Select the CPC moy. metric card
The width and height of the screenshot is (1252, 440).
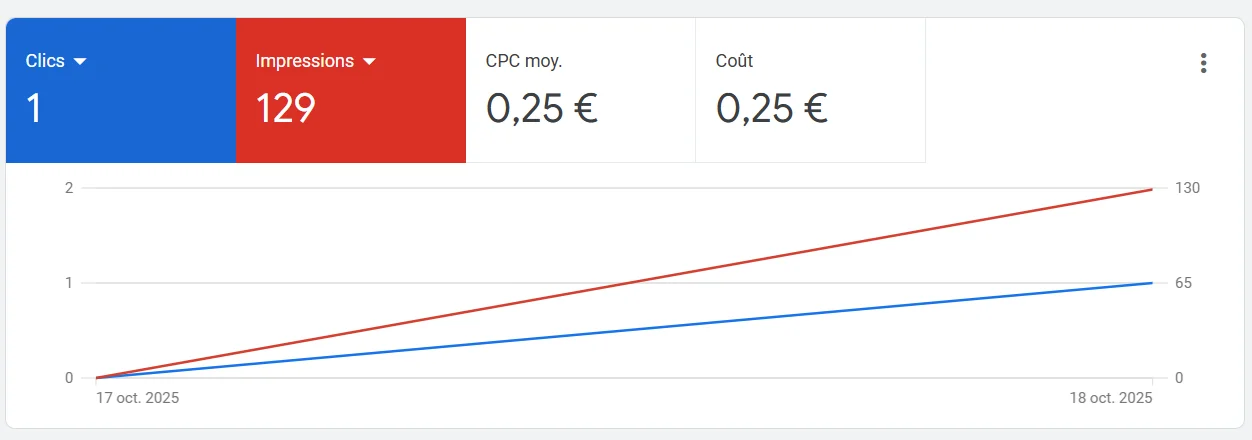coord(580,90)
